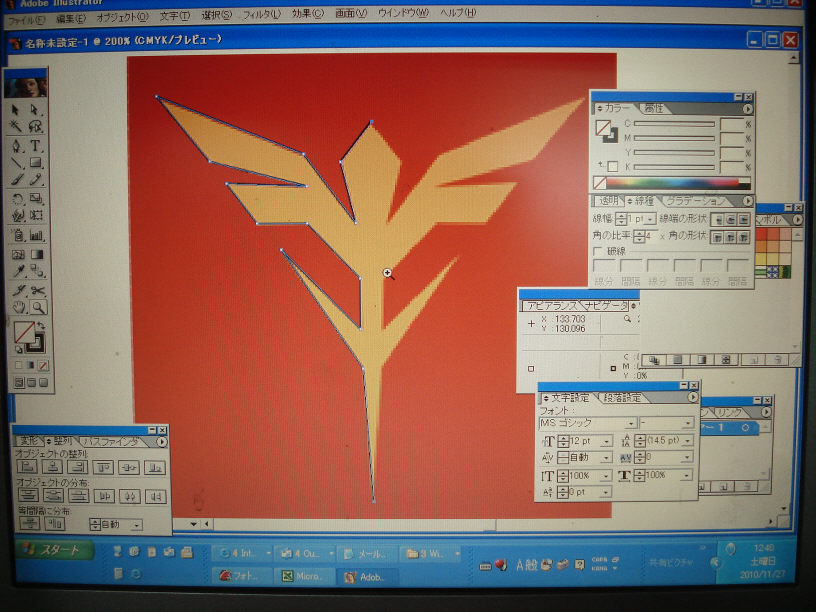Enable the 破線 dashed line checkbox
The width and height of the screenshot is (816, 612).
(x=598, y=252)
